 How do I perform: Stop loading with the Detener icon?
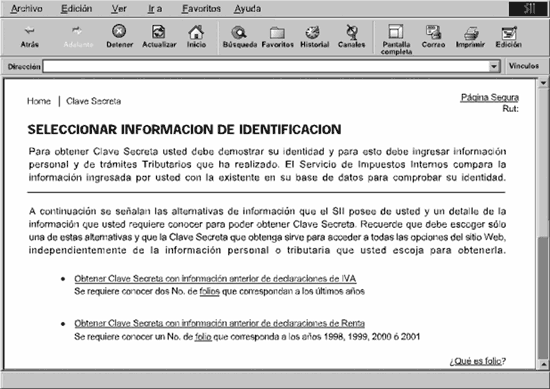pyautogui.click(x=119, y=36)
